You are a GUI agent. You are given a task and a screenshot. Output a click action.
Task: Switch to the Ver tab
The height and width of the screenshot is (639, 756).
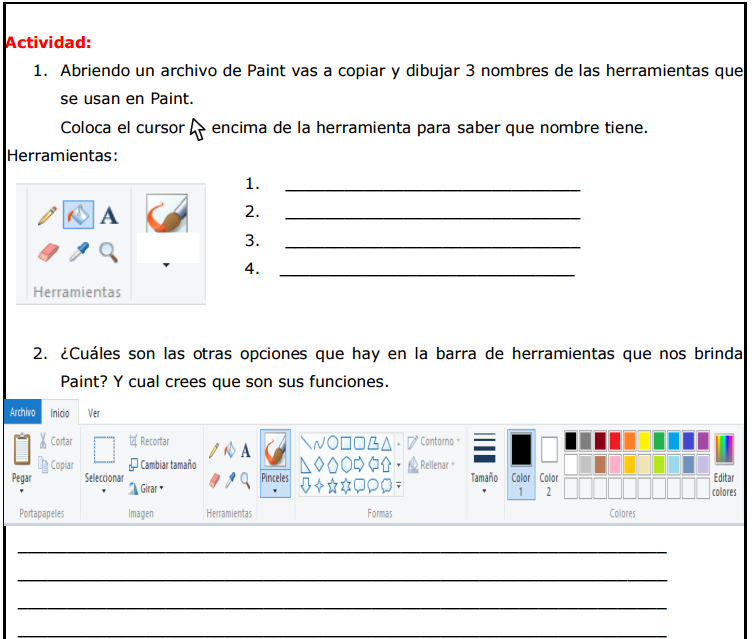94,413
